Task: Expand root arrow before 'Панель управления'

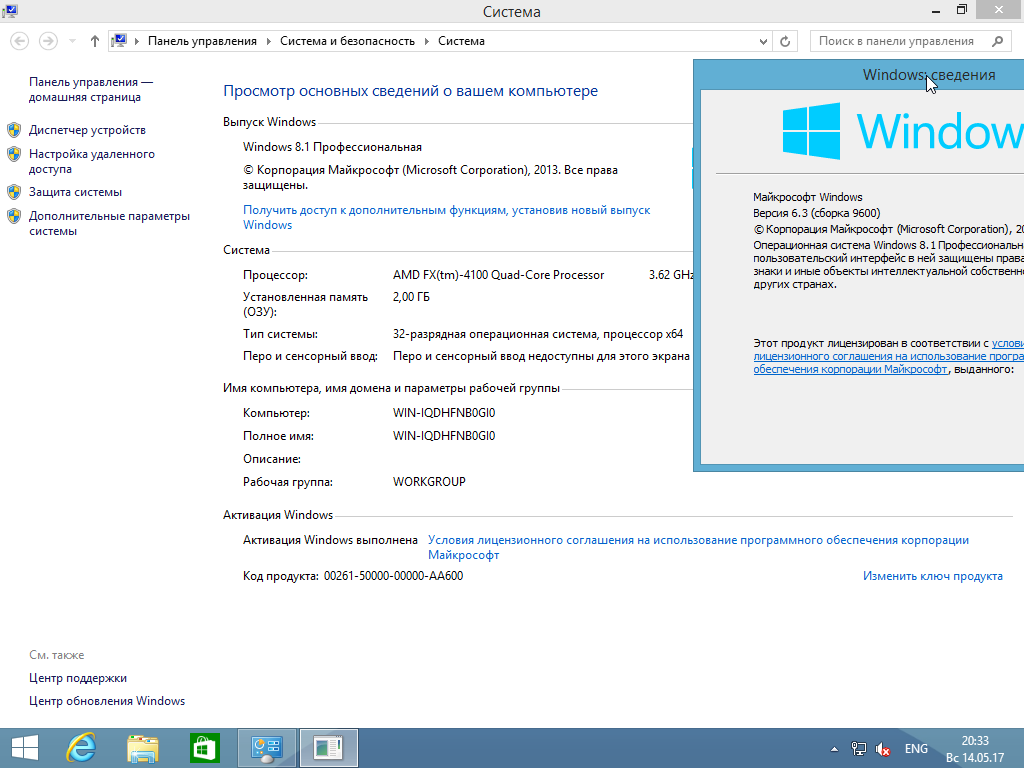Action: [x=137, y=41]
